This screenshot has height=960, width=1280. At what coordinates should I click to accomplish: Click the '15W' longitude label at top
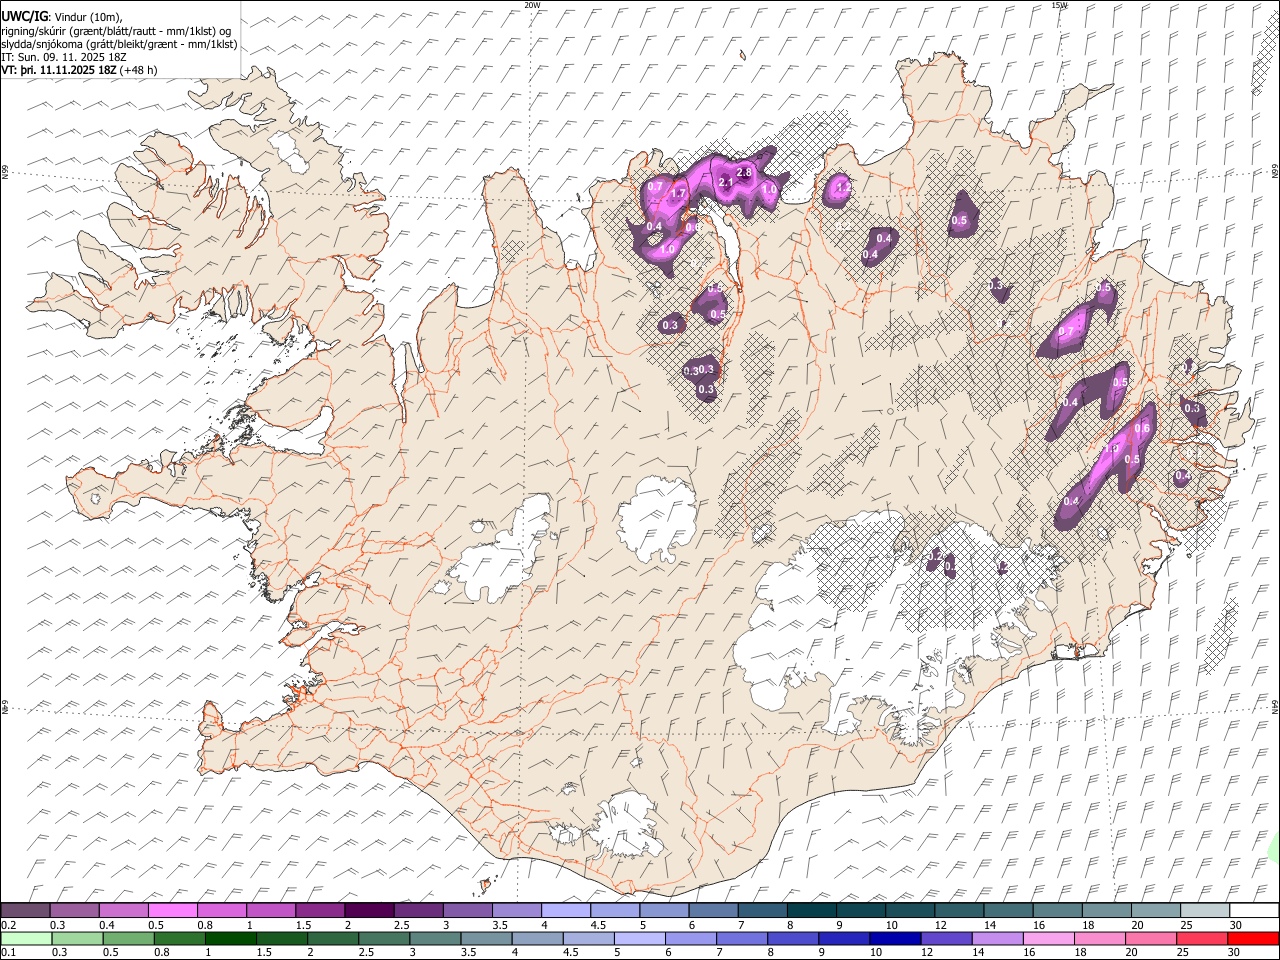tap(1059, 5)
